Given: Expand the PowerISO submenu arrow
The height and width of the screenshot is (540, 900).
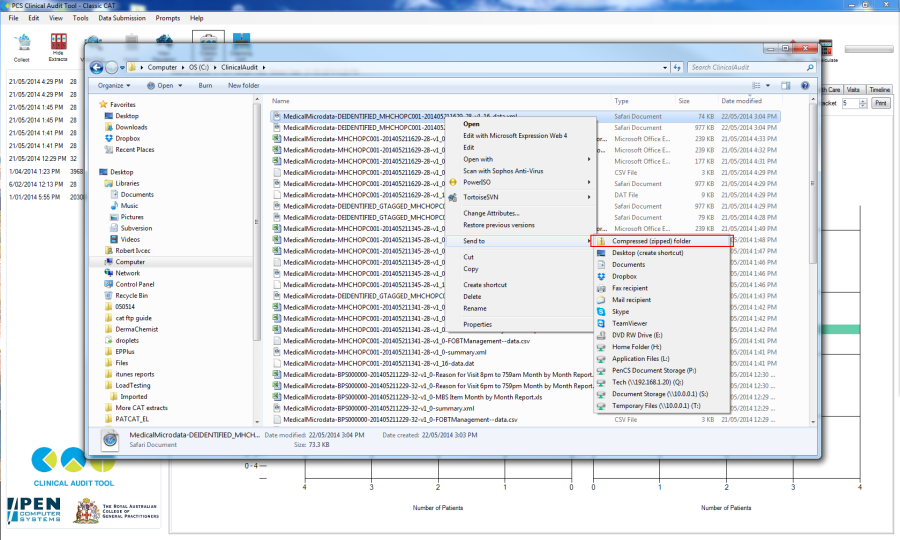Looking at the screenshot, I should 589,182.
